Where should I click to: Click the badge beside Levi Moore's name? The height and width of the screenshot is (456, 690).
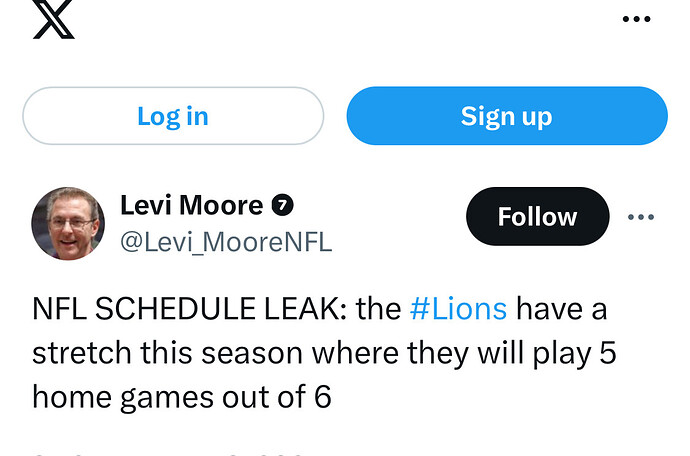pyautogui.click(x=284, y=206)
